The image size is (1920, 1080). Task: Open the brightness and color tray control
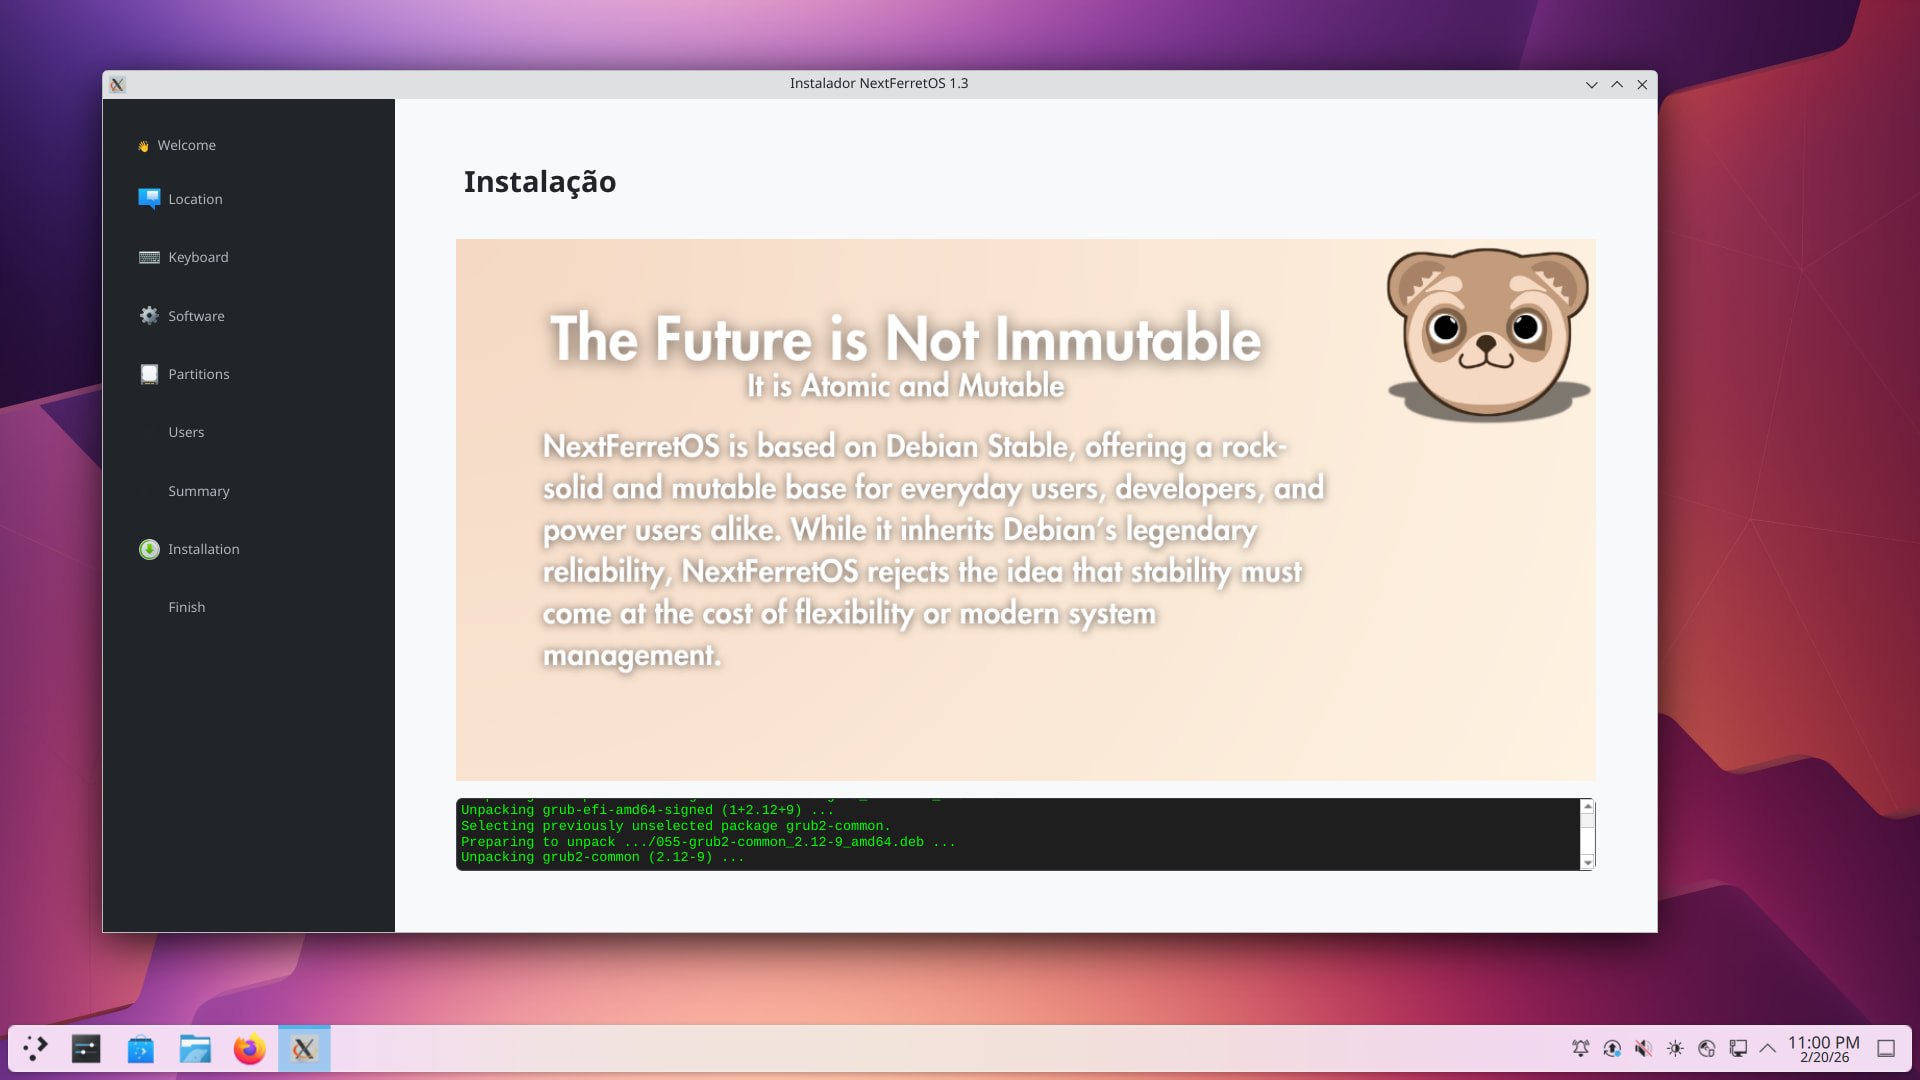click(1675, 1048)
